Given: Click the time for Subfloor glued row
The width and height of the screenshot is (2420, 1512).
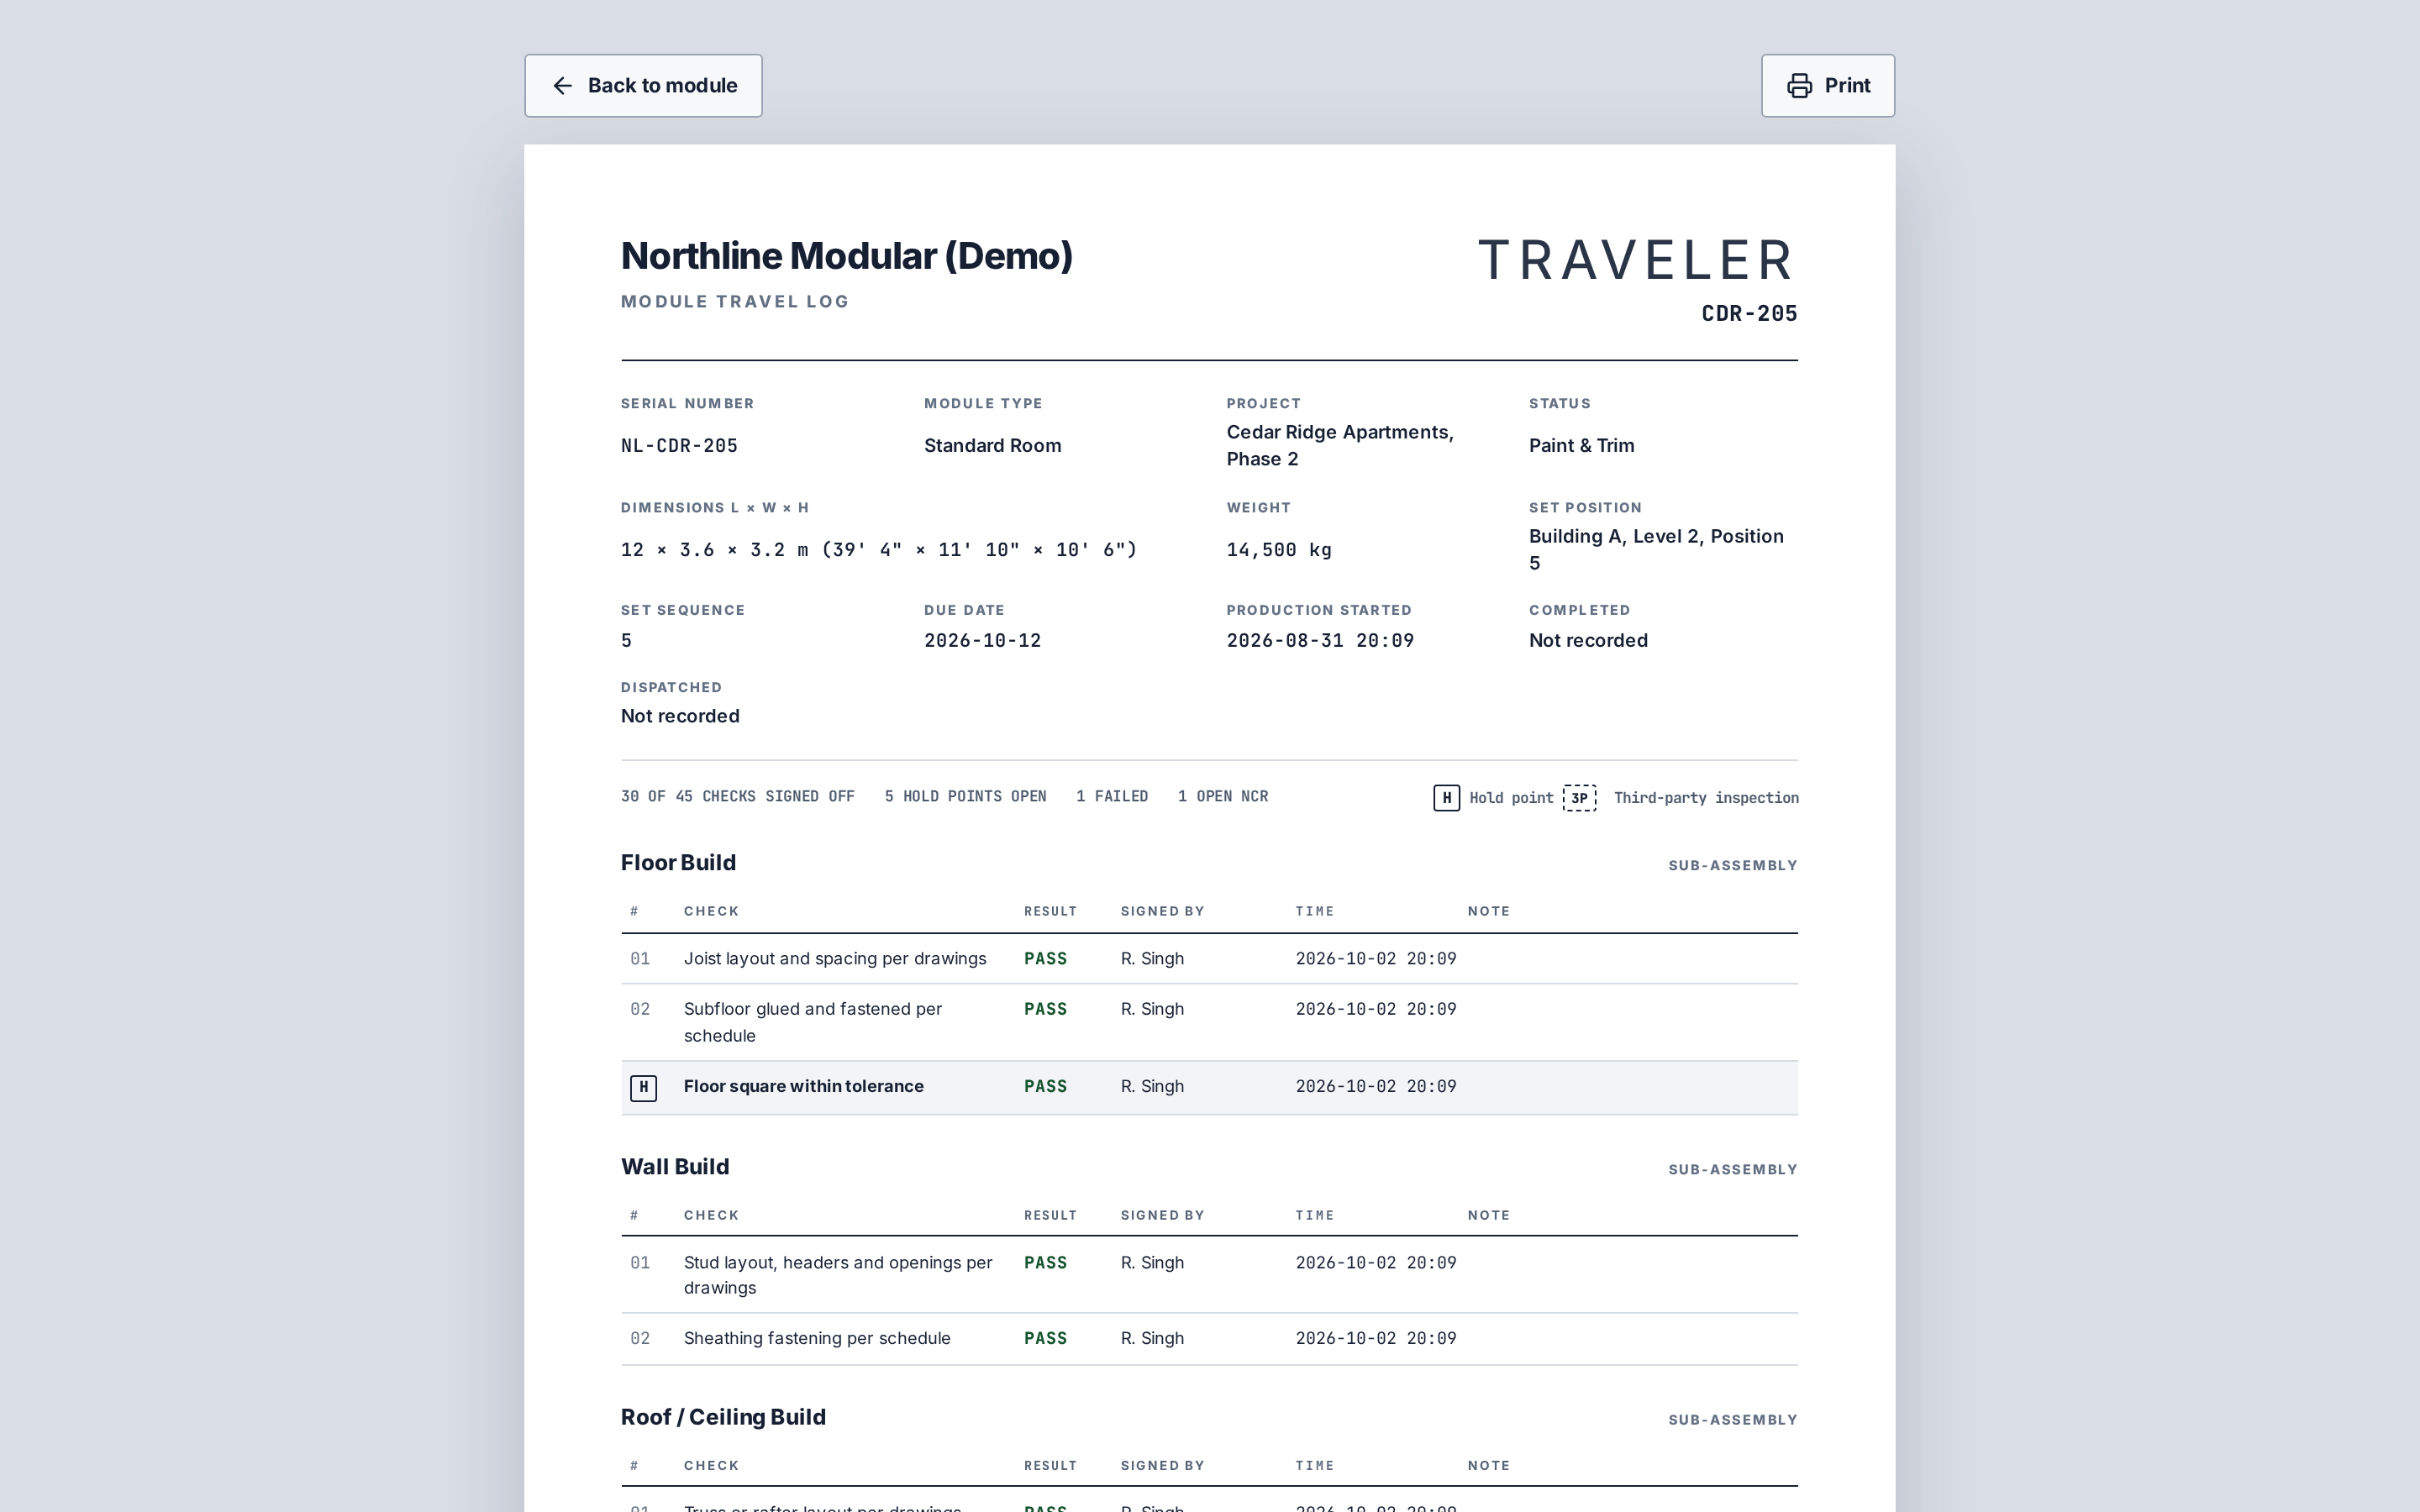Looking at the screenshot, I should pos(1375,1010).
